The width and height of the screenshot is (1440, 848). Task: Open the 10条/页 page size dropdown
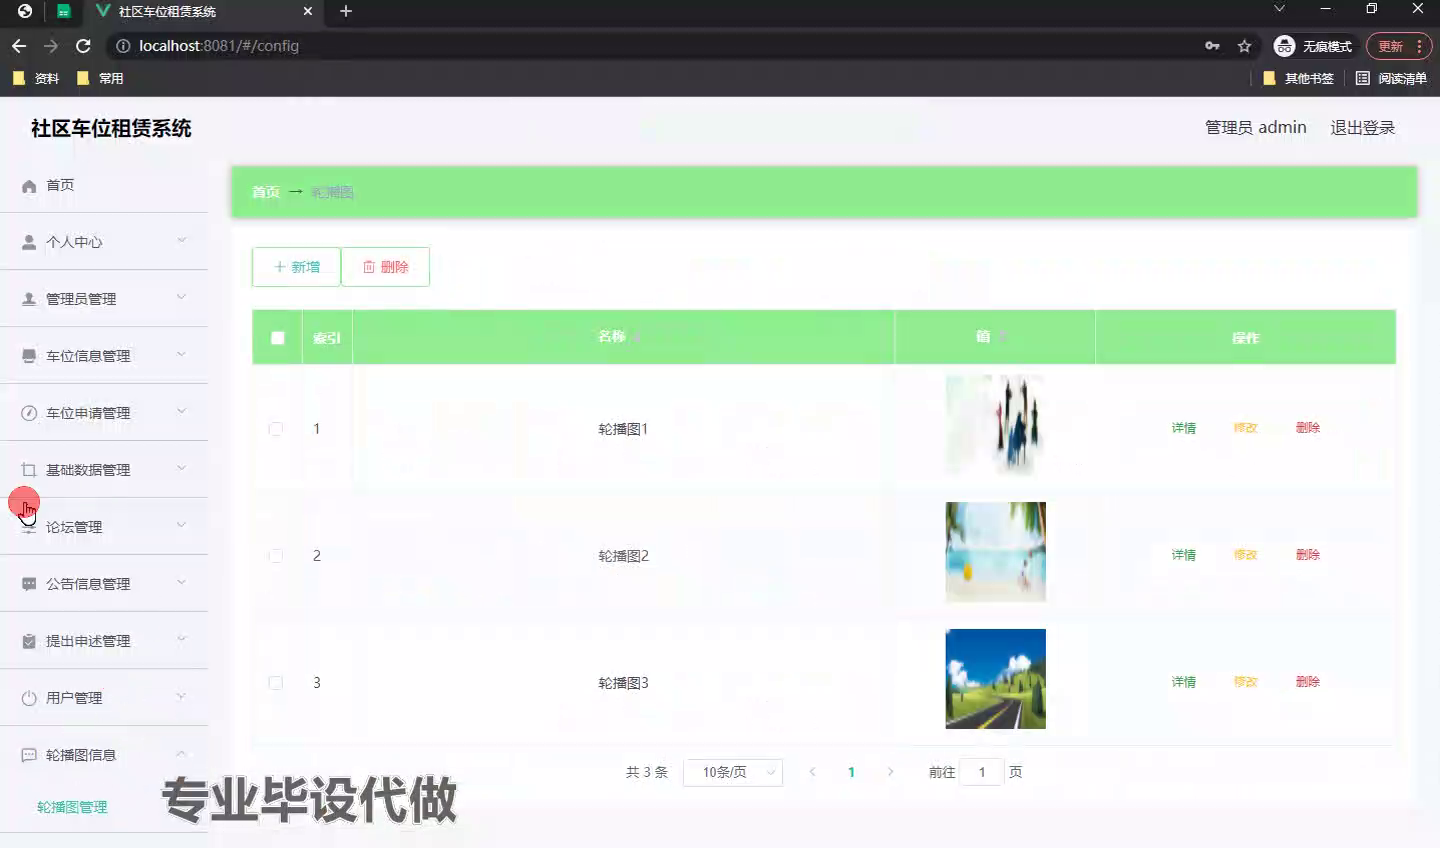click(733, 772)
